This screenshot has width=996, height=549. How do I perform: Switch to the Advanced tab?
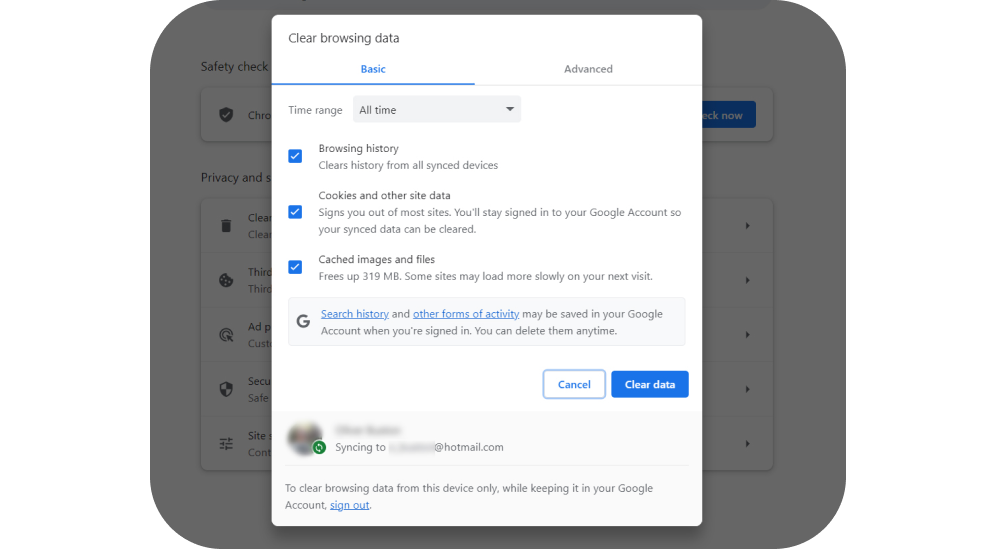pyautogui.click(x=588, y=69)
